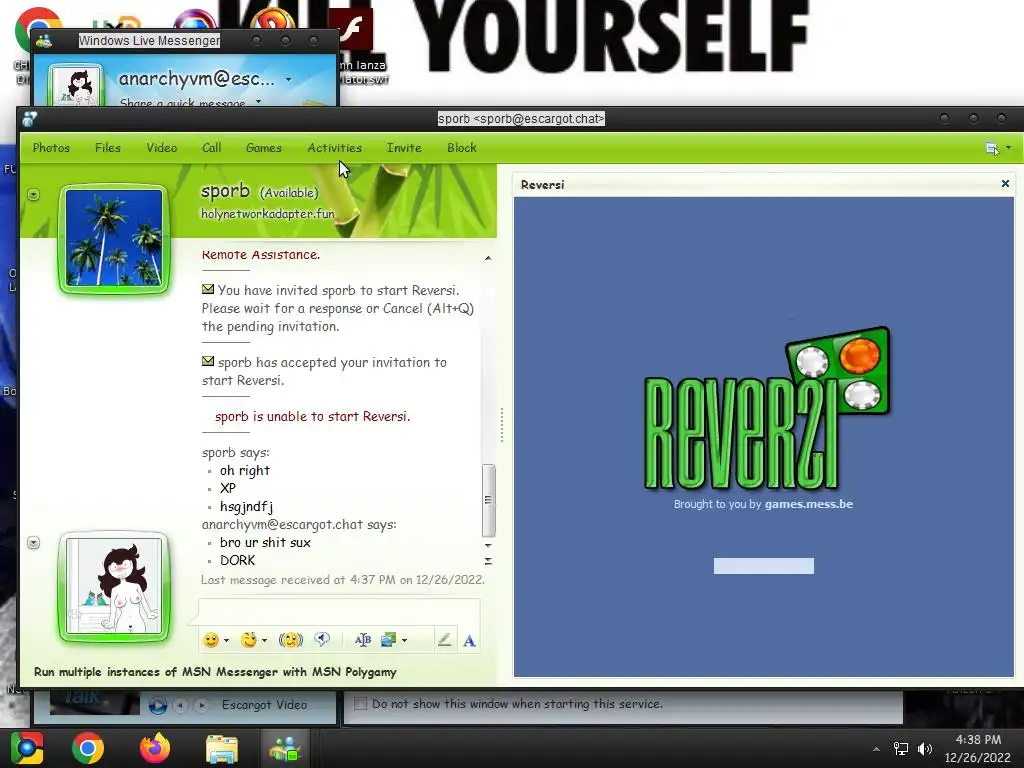Expand the emoticon dropdown arrow
Viewport: 1024px width, 768px height.
[x=227, y=641]
